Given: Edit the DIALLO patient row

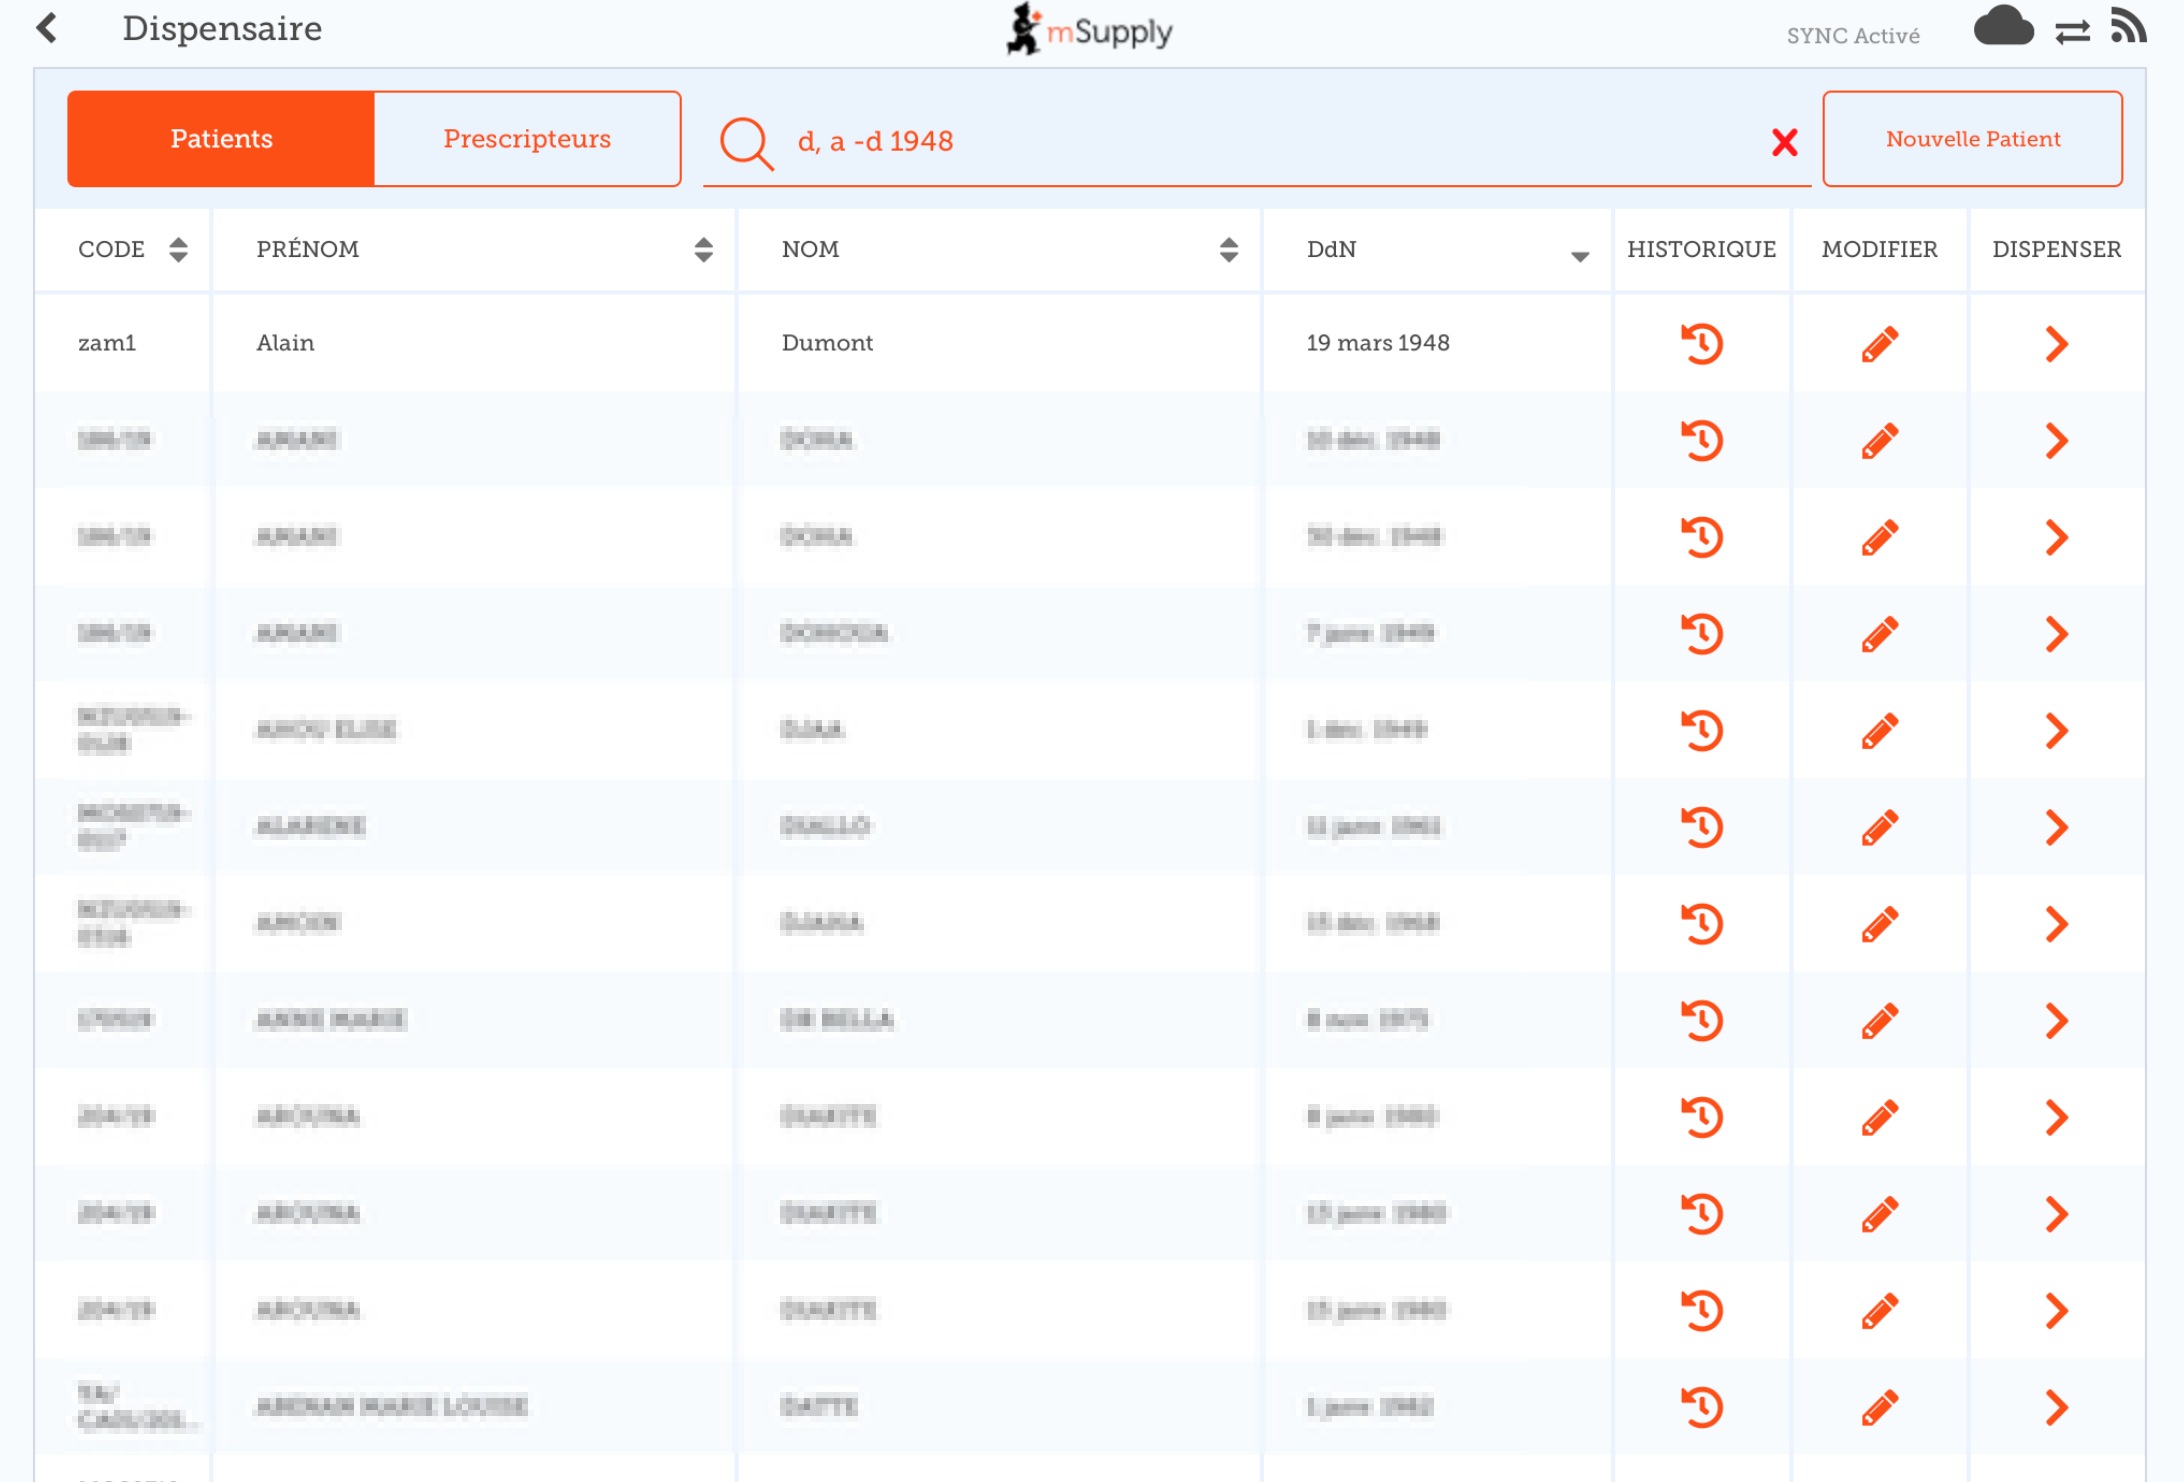Looking at the screenshot, I should 1879,828.
